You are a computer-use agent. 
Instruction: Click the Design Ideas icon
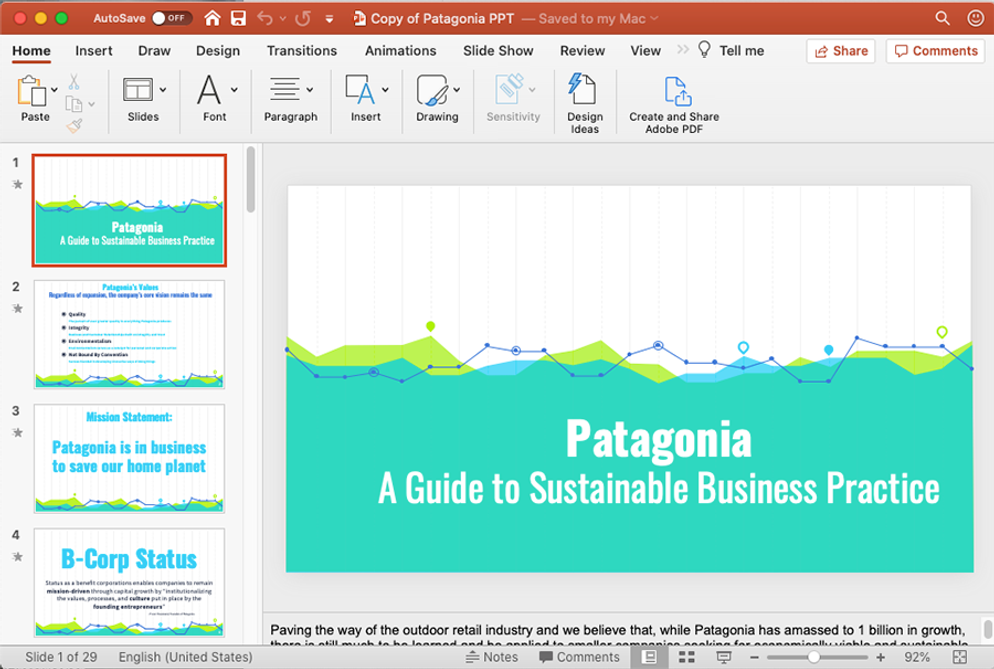[x=583, y=91]
